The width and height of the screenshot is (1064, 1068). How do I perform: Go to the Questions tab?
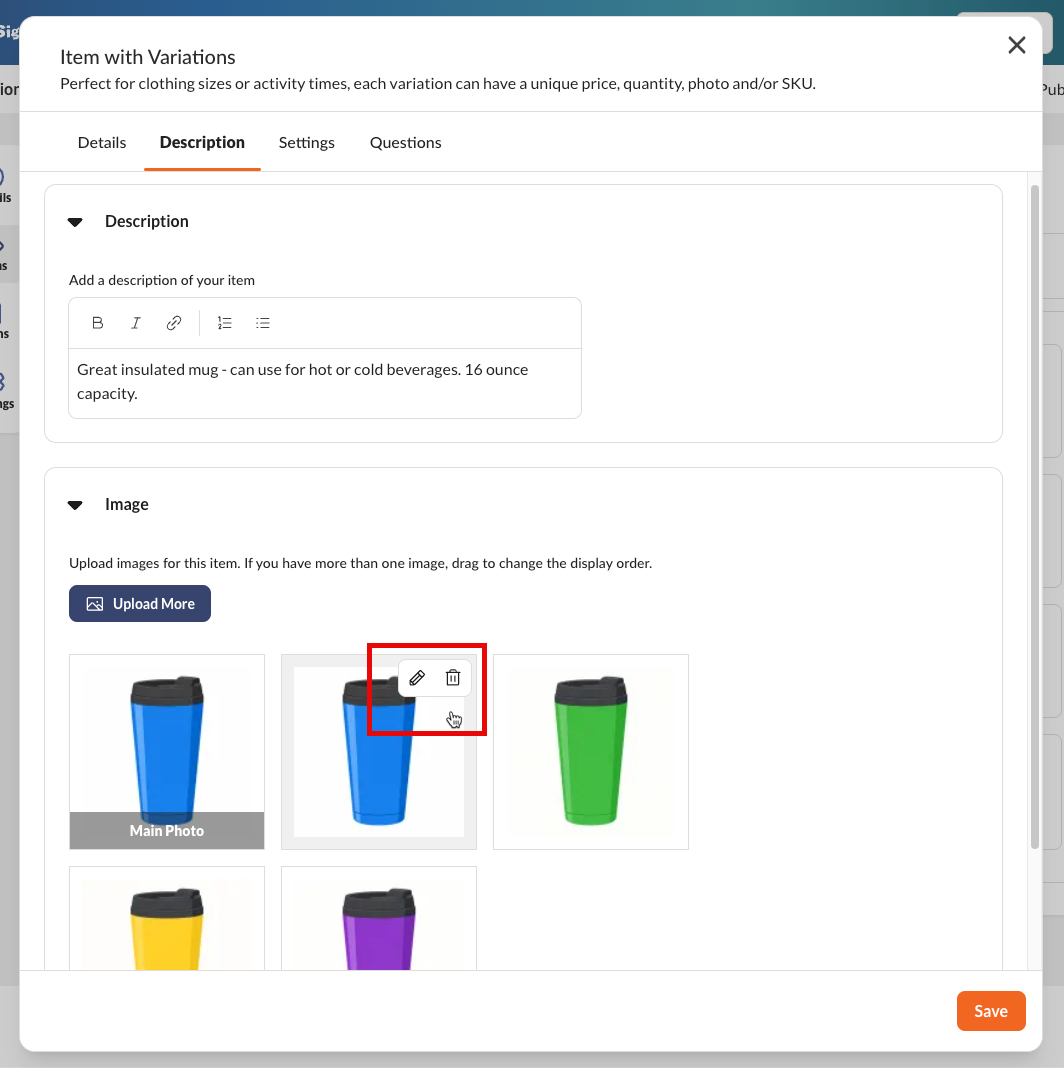pyautogui.click(x=405, y=142)
